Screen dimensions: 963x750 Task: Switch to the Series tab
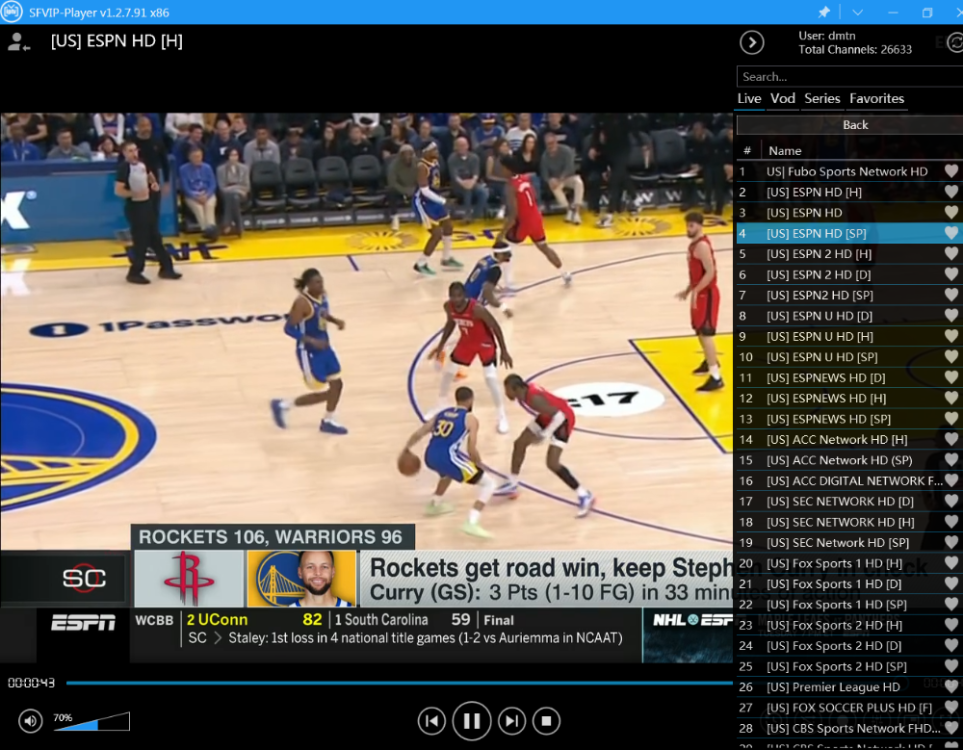tap(822, 98)
